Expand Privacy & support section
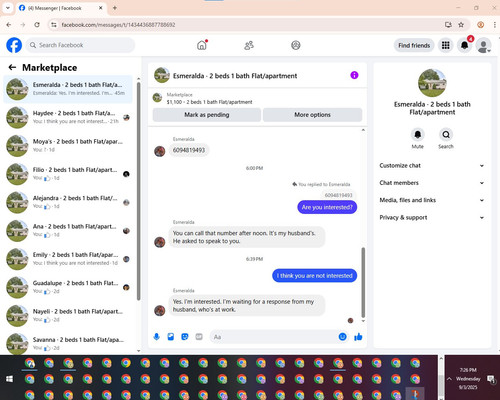 click(432, 218)
